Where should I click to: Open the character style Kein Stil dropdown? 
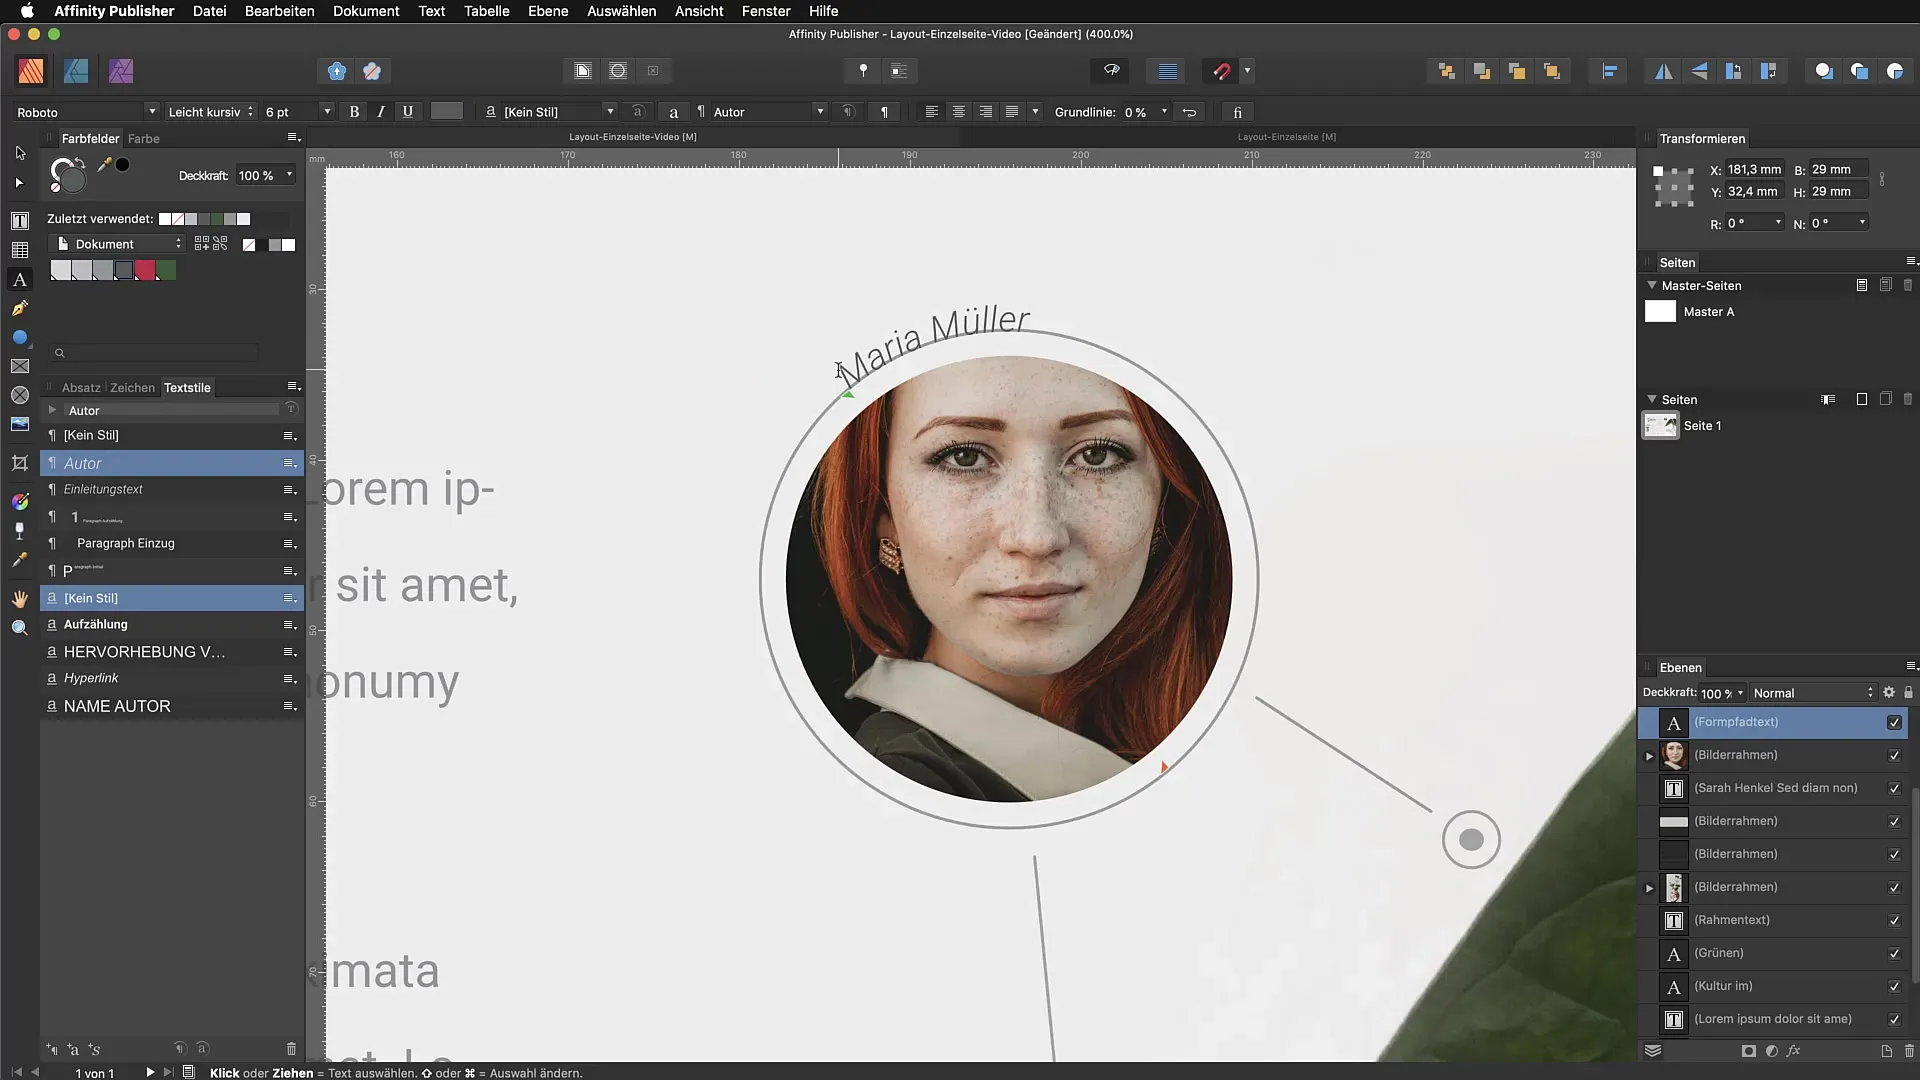click(610, 112)
